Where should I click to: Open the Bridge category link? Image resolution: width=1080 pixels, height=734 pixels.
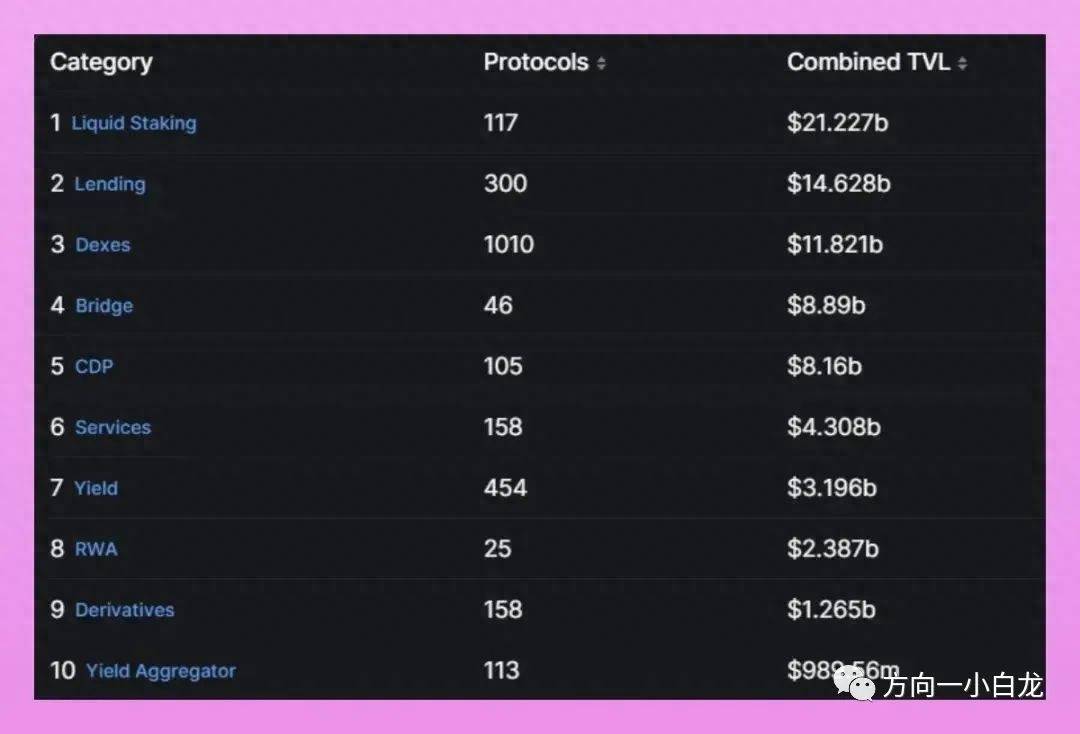tap(104, 306)
